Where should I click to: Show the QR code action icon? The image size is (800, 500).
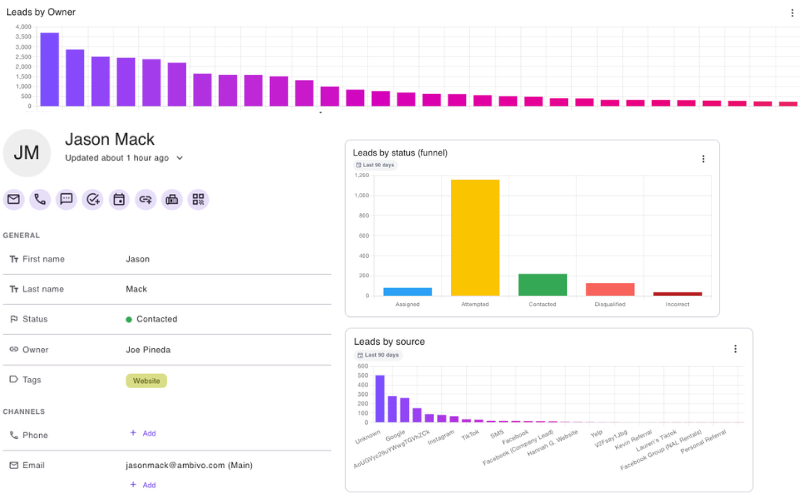(198, 199)
